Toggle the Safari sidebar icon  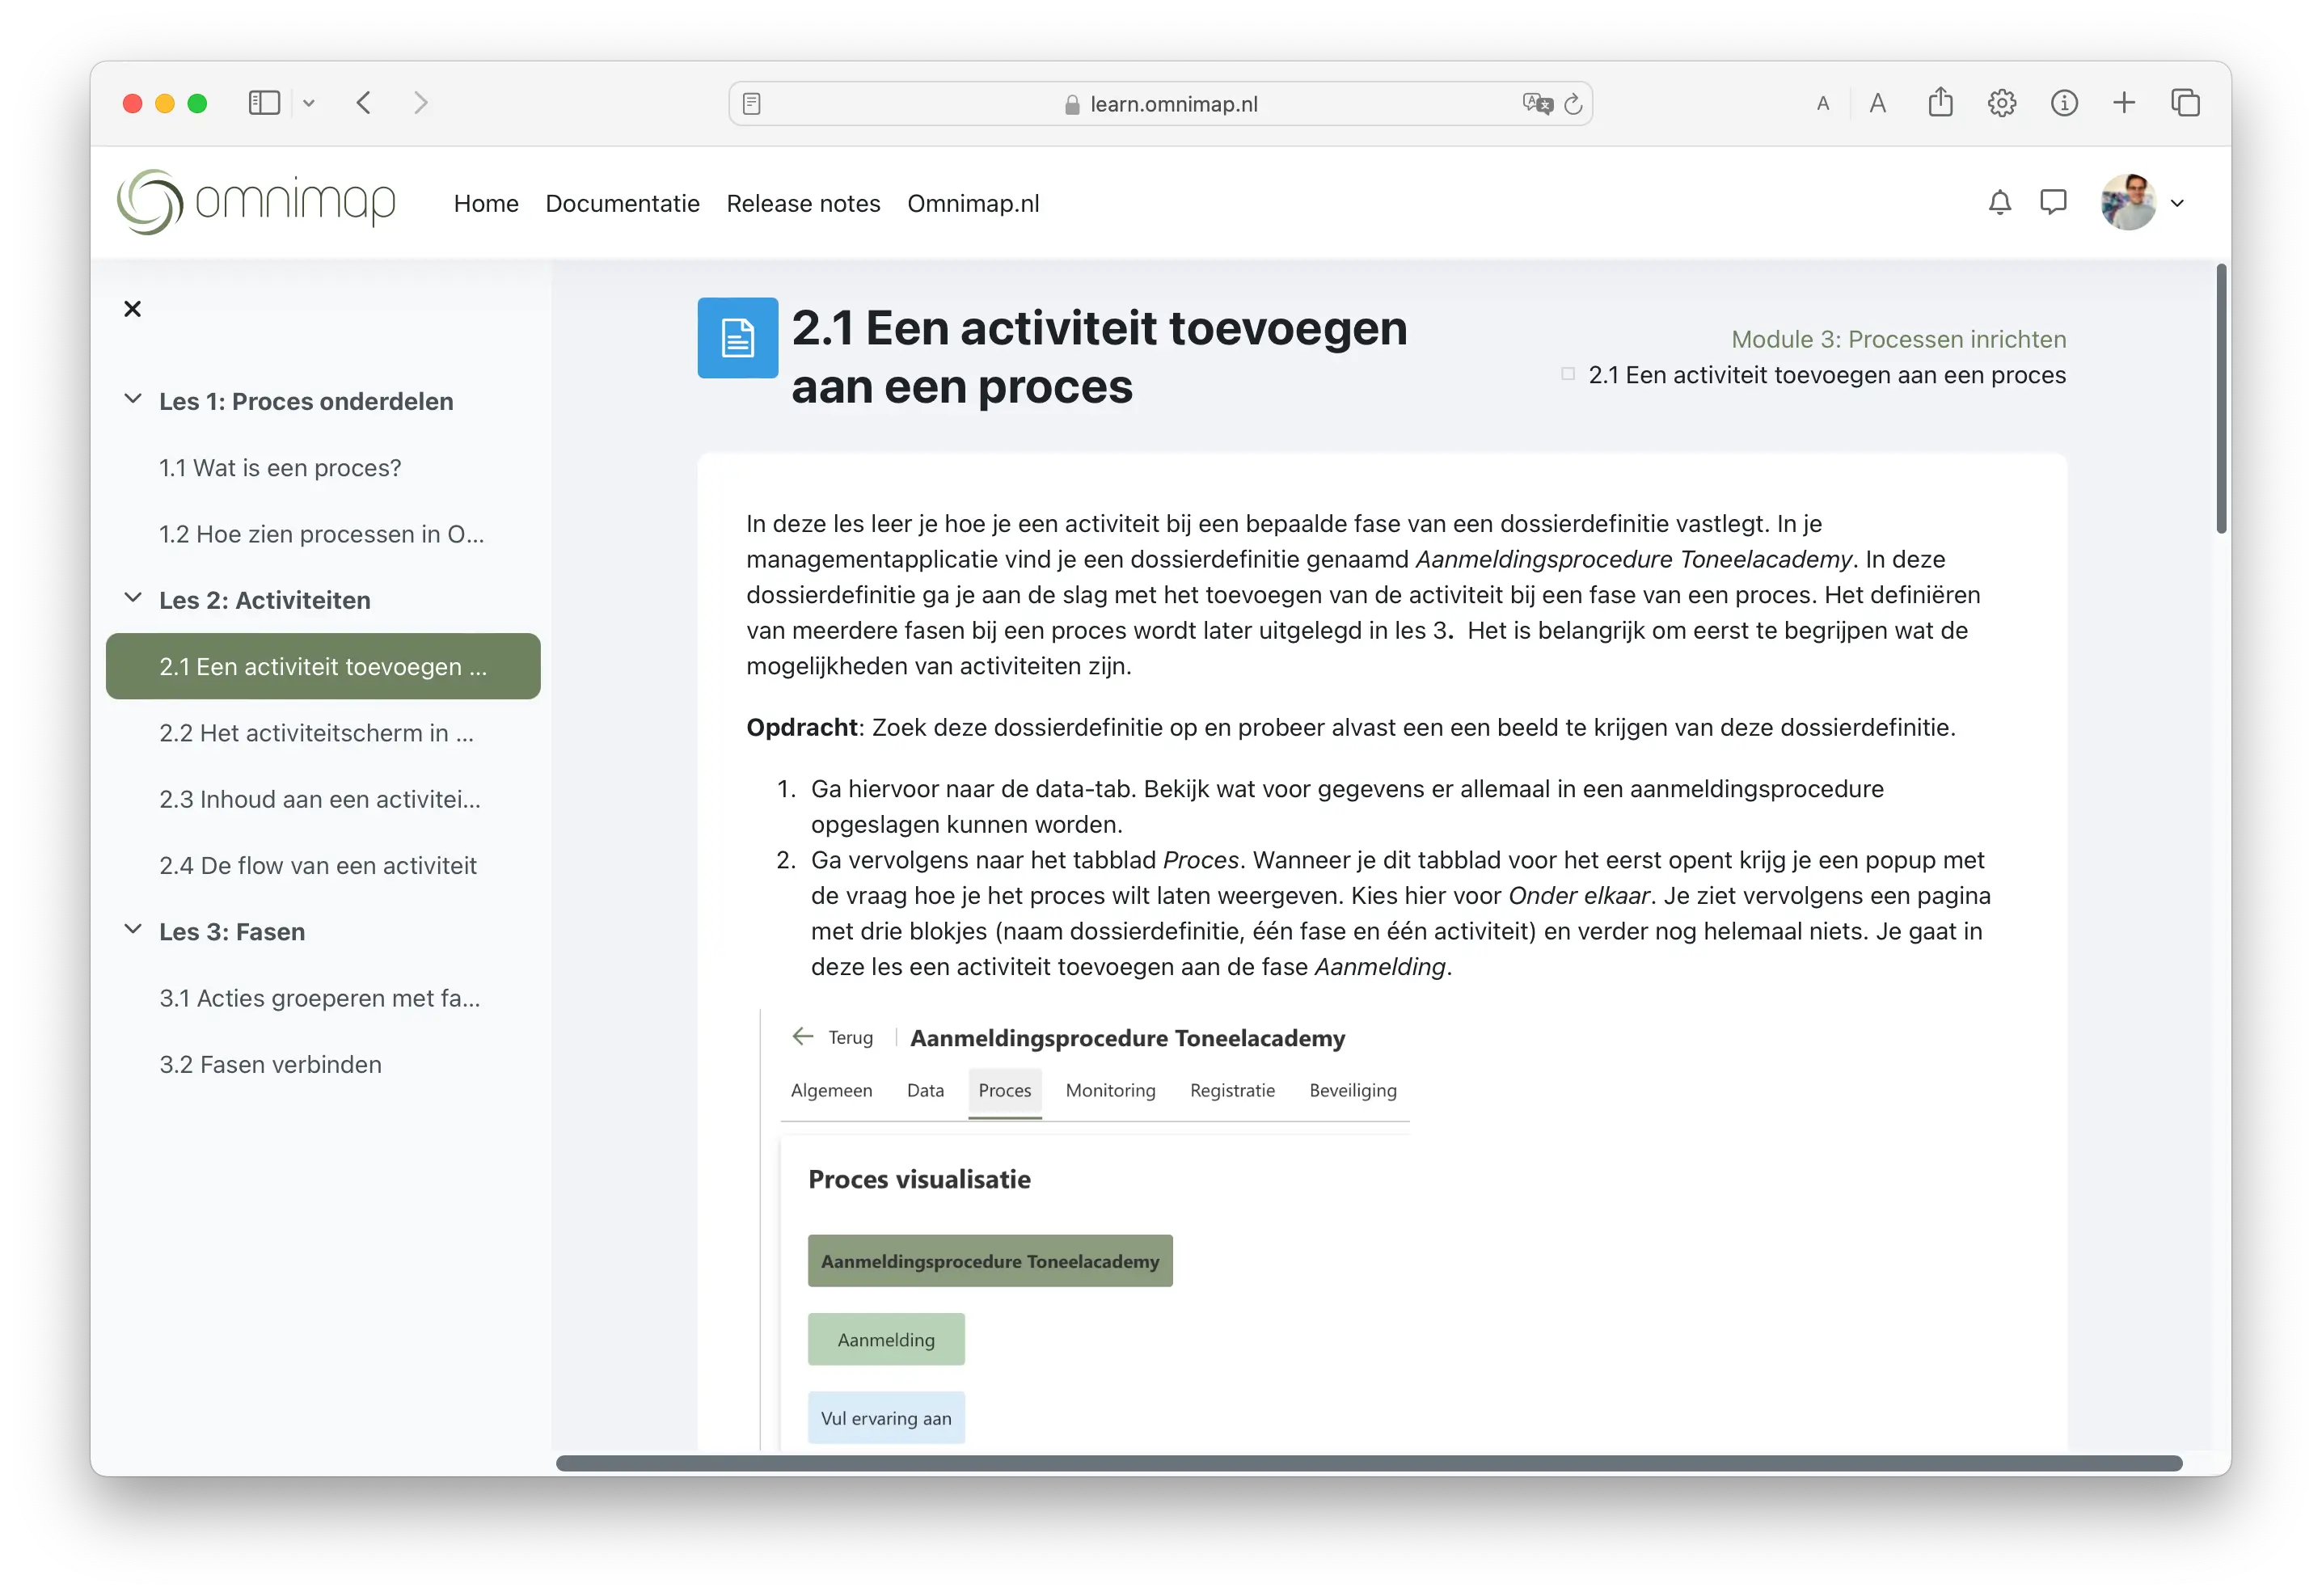point(264,103)
